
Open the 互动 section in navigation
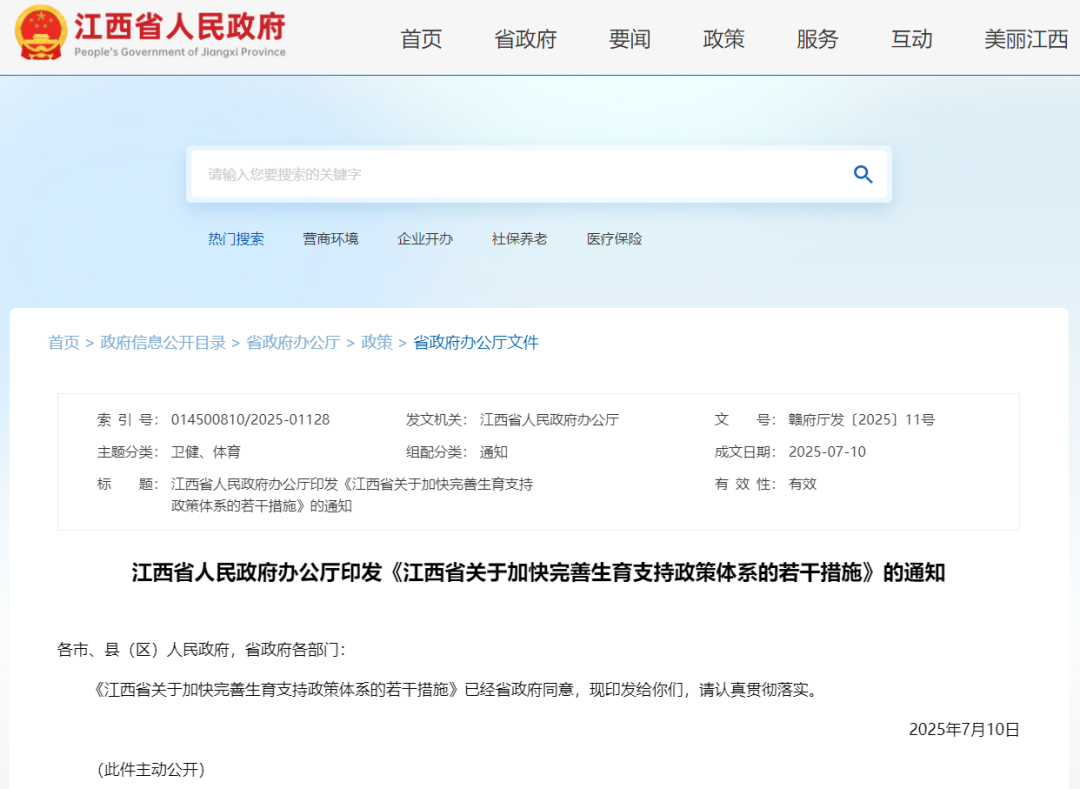pyautogui.click(x=911, y=40)
